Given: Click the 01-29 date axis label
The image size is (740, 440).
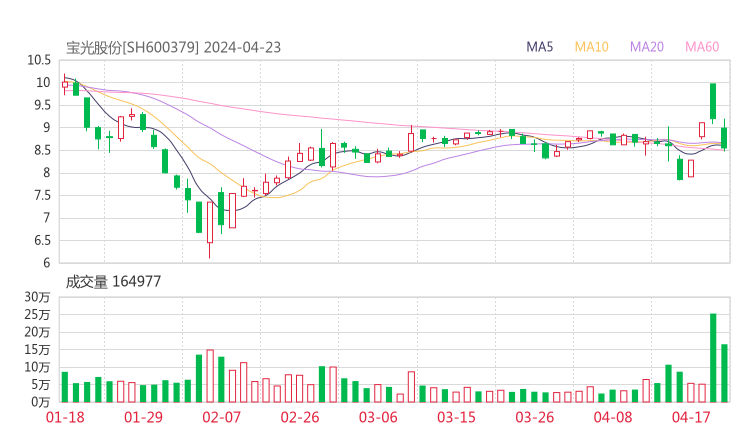Looking at the screenshot, I should click(x=143, y=417).
